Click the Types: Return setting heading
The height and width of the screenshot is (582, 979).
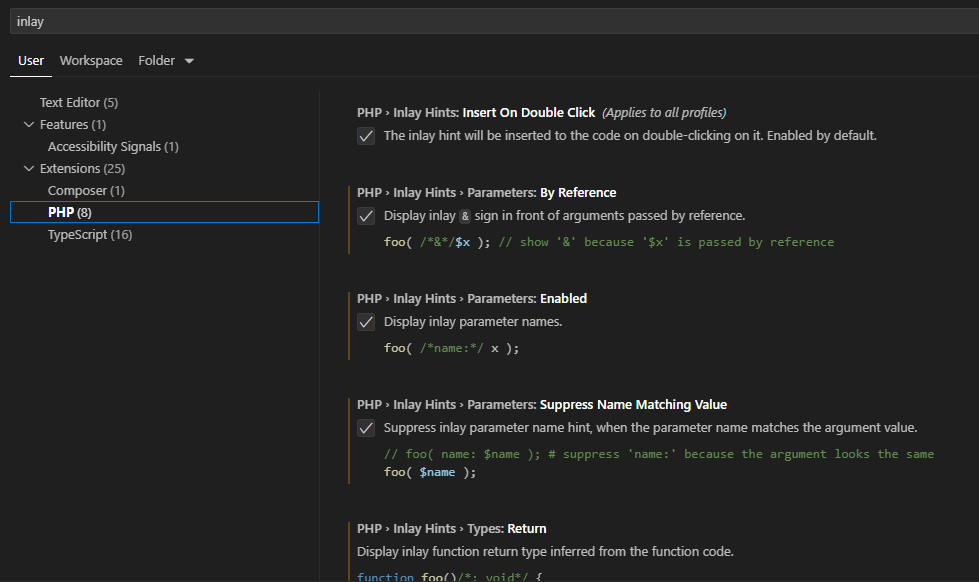[x=451, y=529]
